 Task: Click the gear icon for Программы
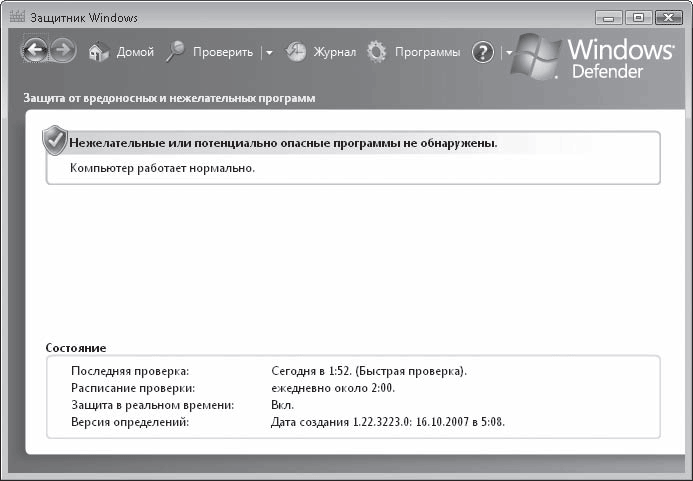376,53
